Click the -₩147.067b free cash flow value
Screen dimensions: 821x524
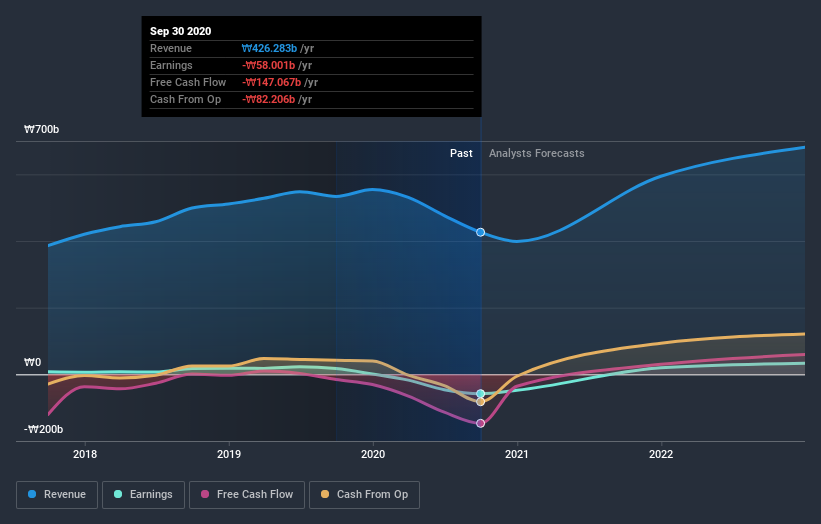271,82
